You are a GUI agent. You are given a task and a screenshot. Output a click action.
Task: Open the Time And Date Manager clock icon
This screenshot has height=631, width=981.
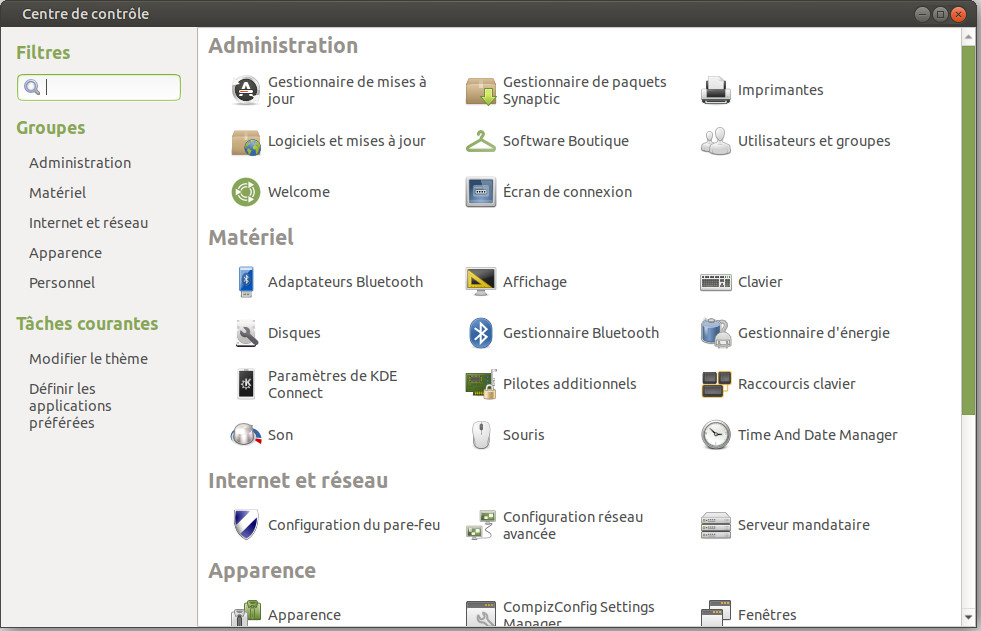coord(716,435)
